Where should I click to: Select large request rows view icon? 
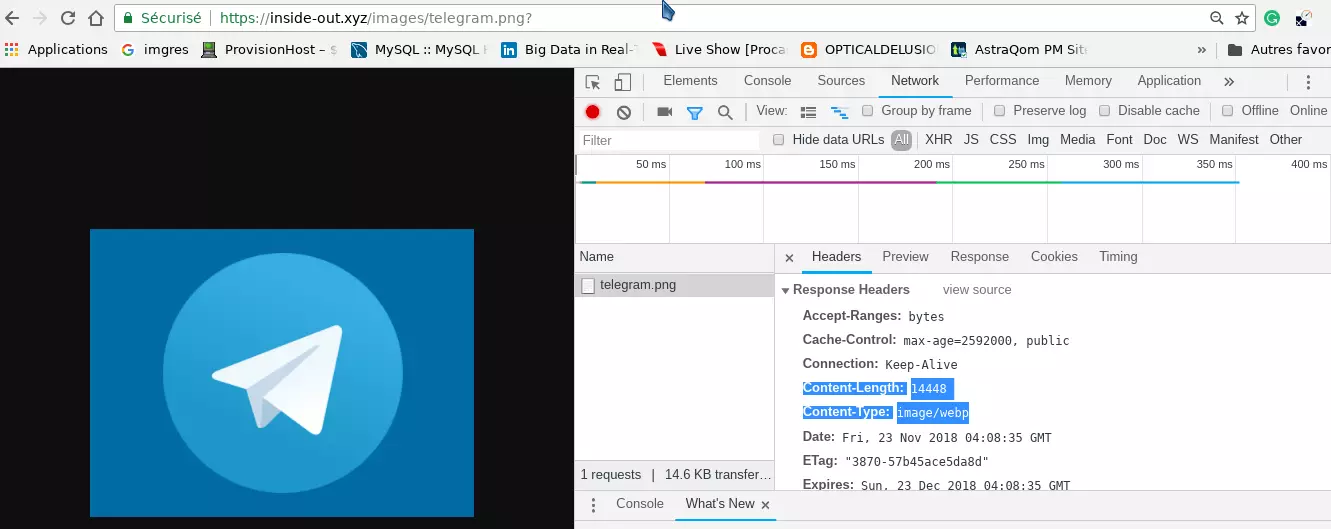point(809,112)
